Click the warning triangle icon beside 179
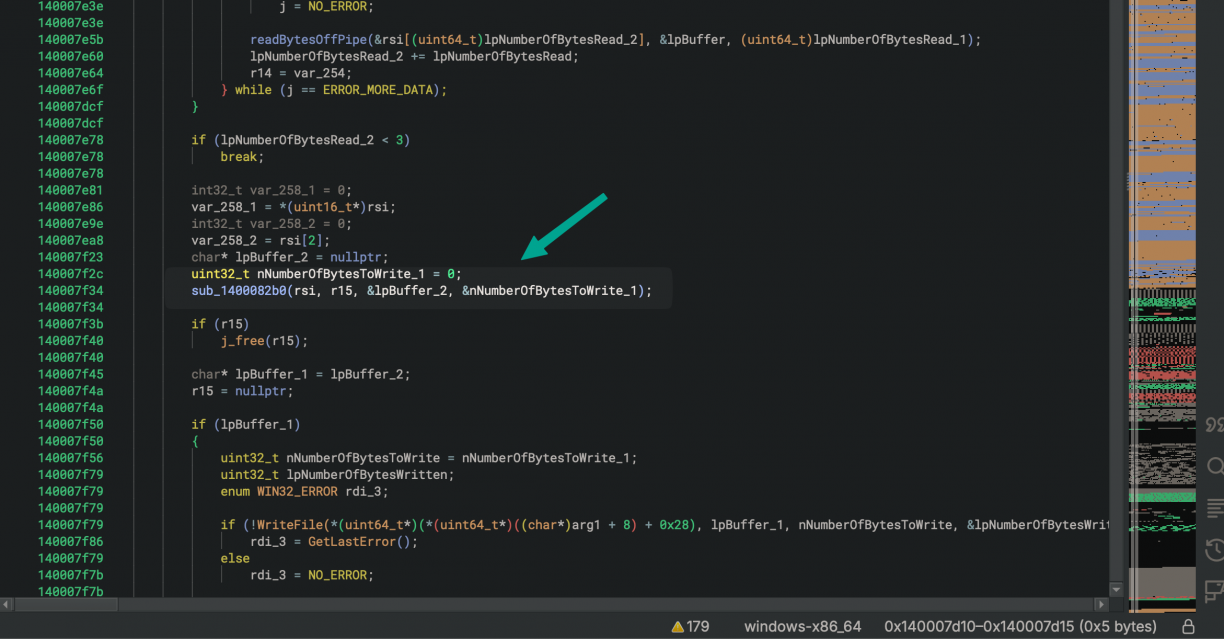The width and height of the screenshot is (1224, 639). [678, 627]
